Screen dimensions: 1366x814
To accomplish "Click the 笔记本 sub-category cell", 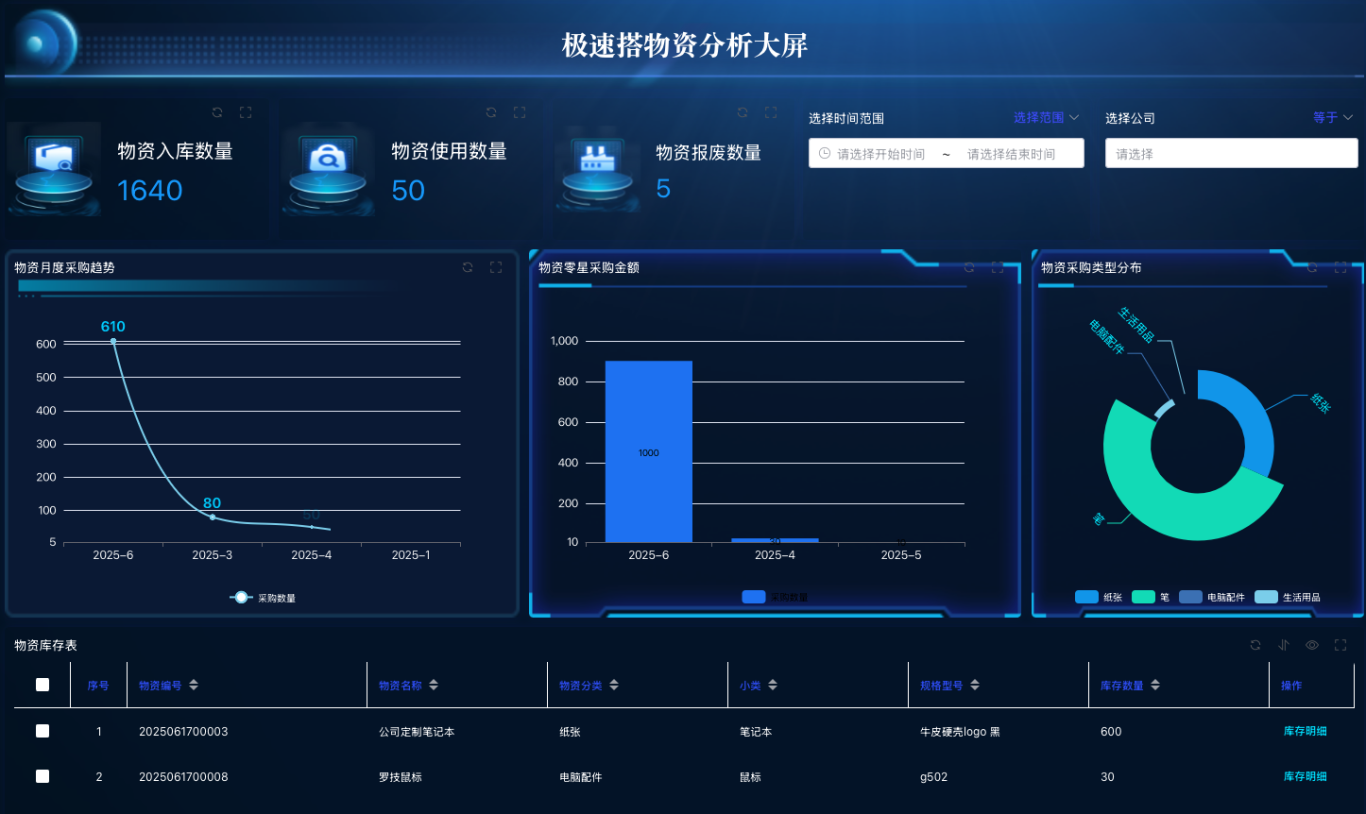I will coord(755,731).
